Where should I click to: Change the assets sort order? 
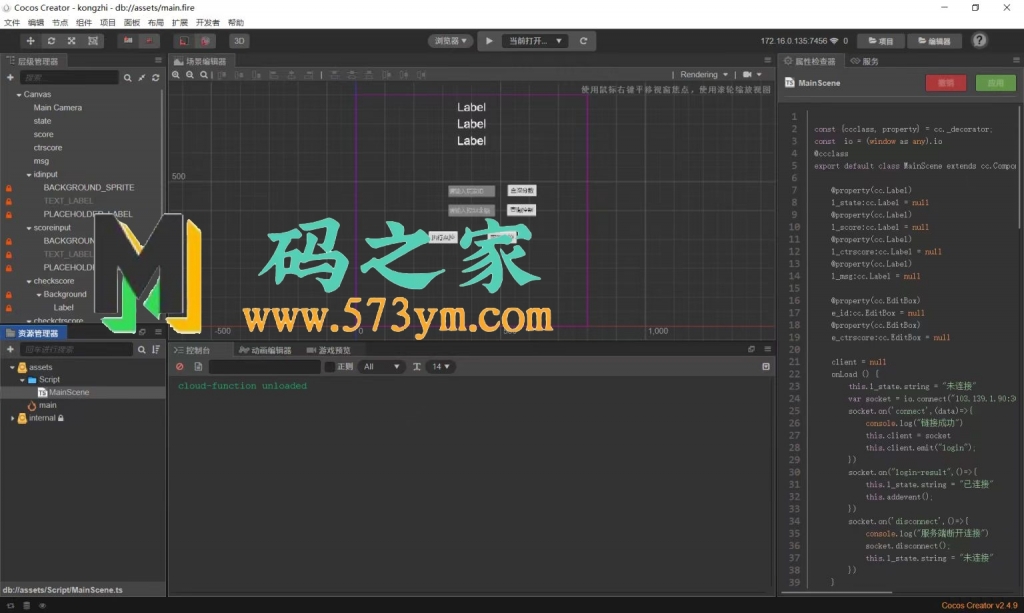click(x=156, y=350)
